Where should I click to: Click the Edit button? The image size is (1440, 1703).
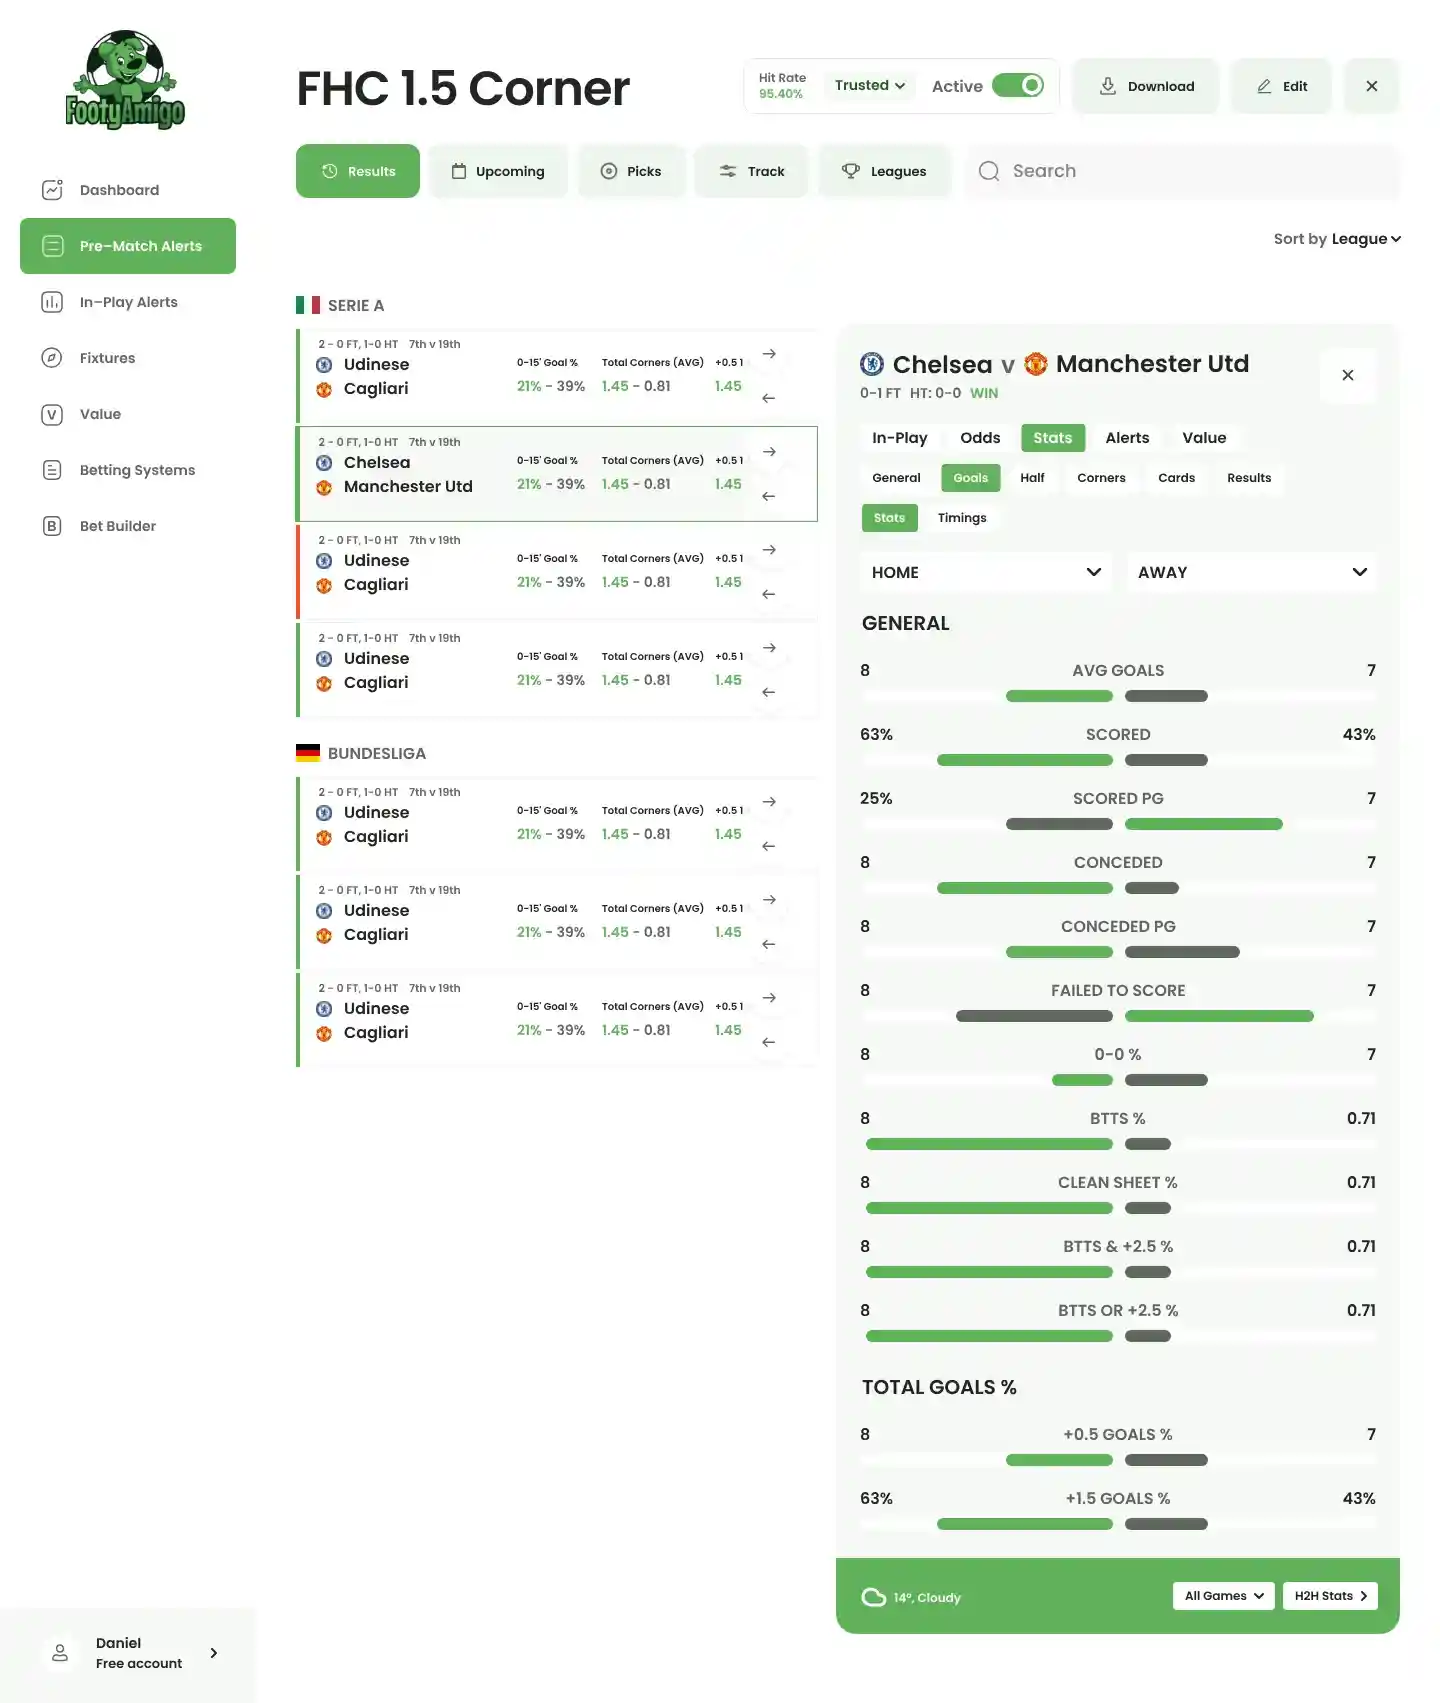pyautogui.click(x=1281, y=86)
